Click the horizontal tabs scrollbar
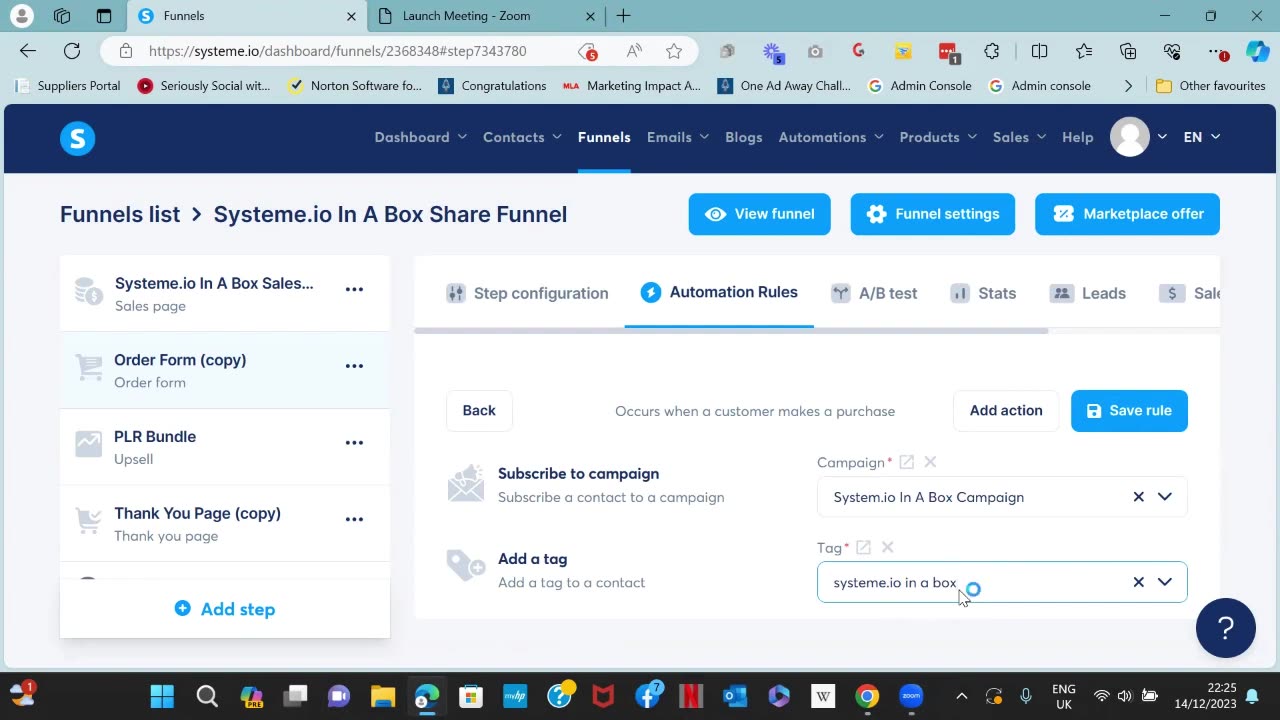Screen dimensions: 1280x720 [731, 330]
